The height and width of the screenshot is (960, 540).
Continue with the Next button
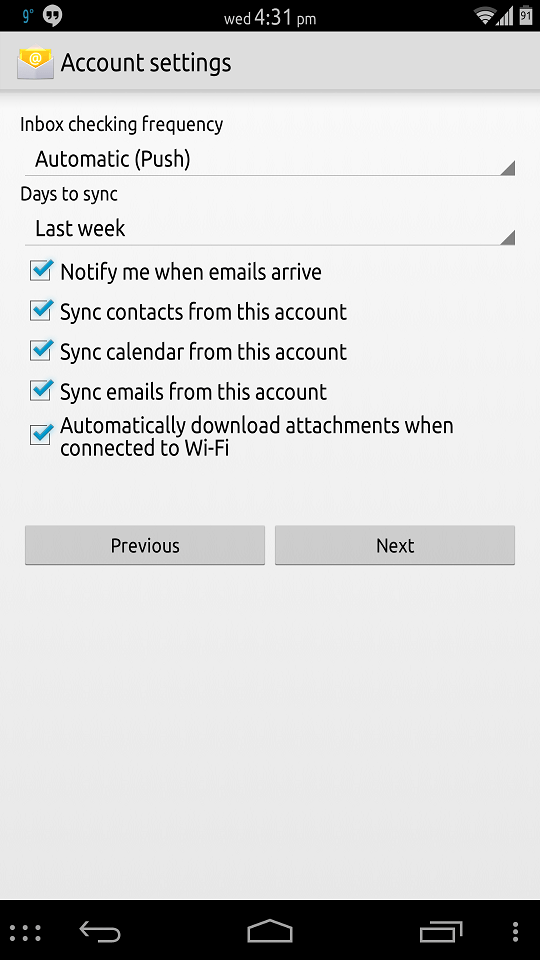click(395, 545)
